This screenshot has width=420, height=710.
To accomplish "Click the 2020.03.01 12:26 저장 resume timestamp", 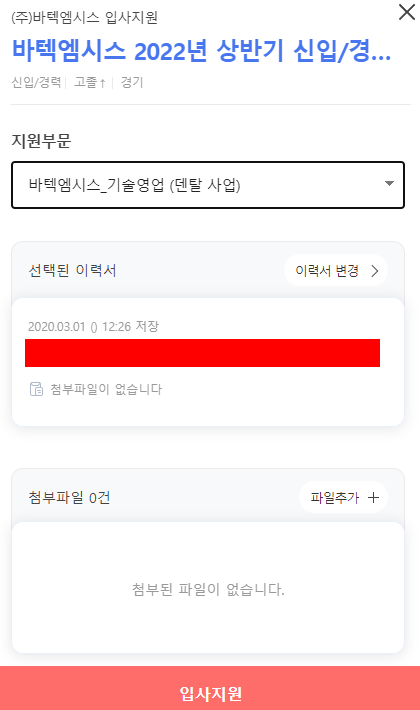I will coord(93,326).
